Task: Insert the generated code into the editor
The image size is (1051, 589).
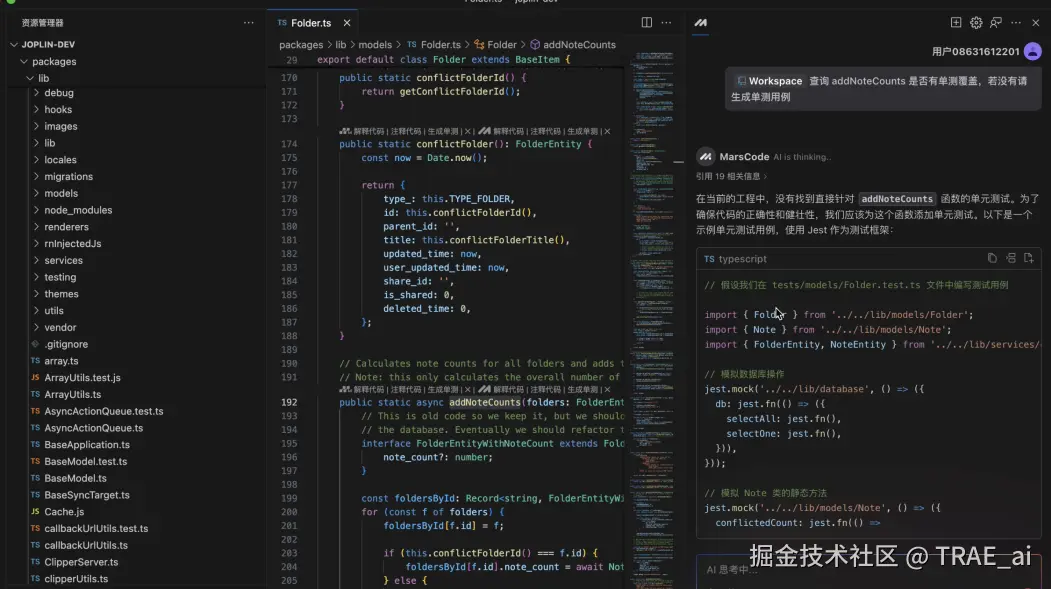Action: coord(1011,258)
